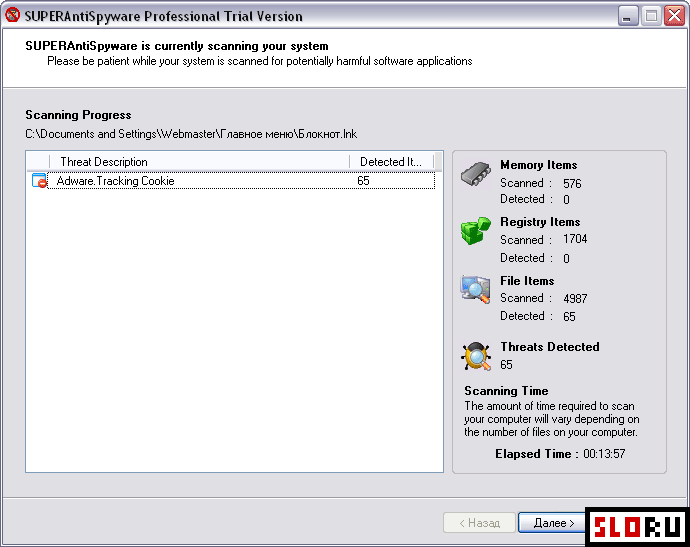The height and width of the screenshot is (547, 690).
Task: Click the SUPERAntiSpyware title bar logo icon
Action: tap(12, 15)
